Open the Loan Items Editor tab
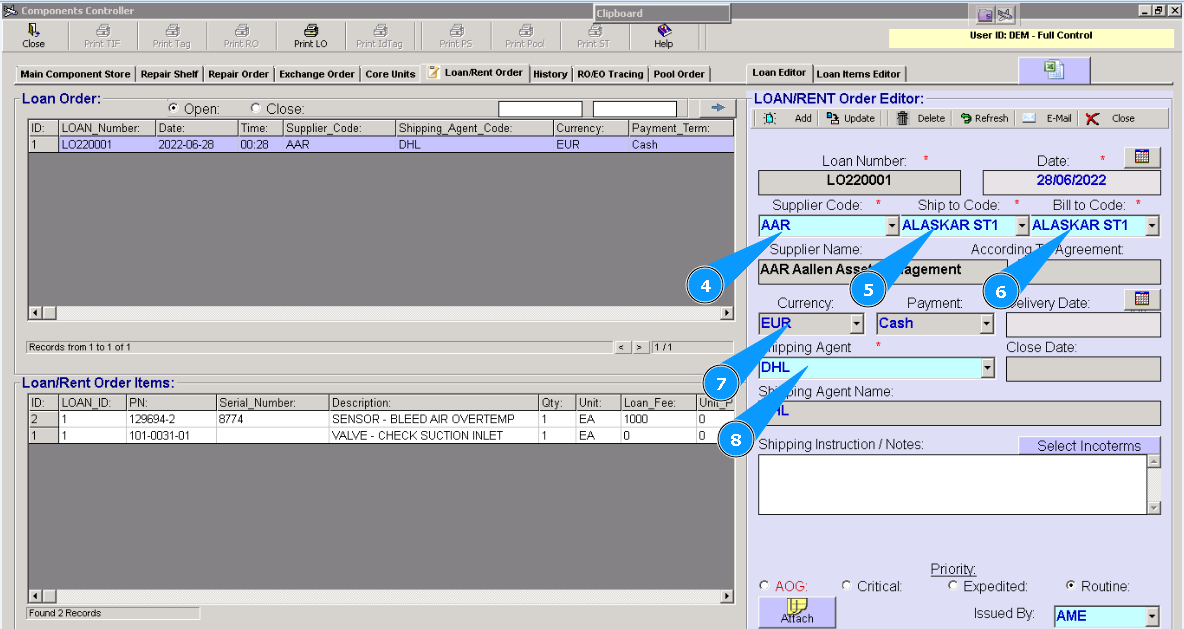 point(859,74)
